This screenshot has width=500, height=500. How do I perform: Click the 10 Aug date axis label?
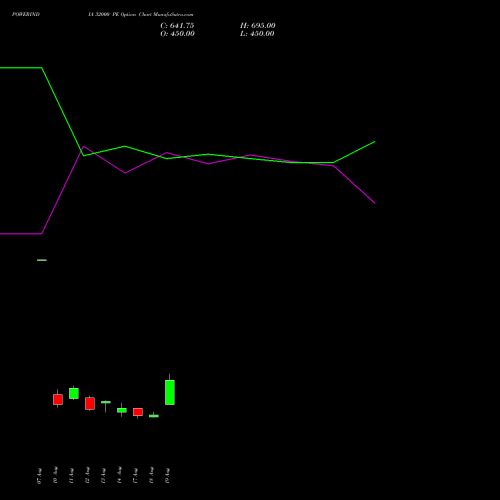55,475
